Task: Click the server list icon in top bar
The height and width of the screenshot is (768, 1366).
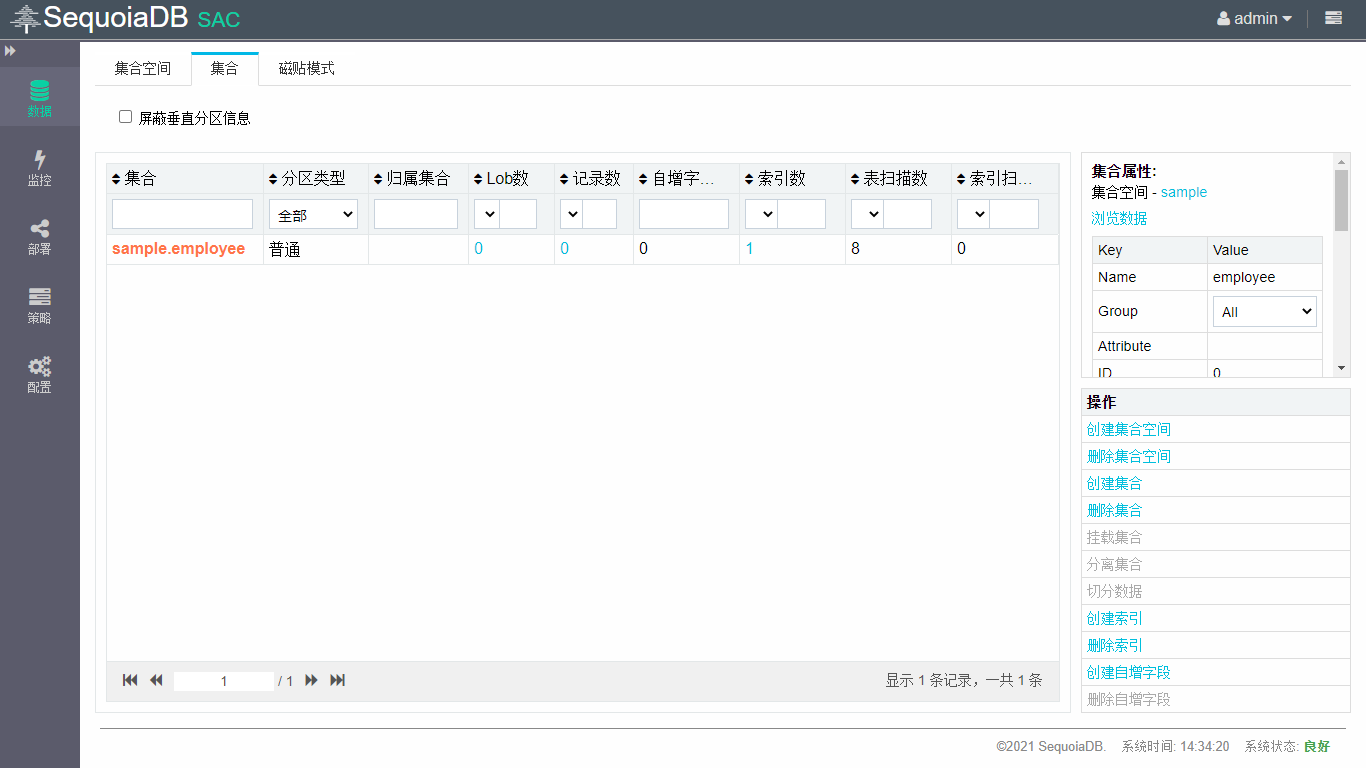Action: pyautogui.click(x=1333, y=18)
